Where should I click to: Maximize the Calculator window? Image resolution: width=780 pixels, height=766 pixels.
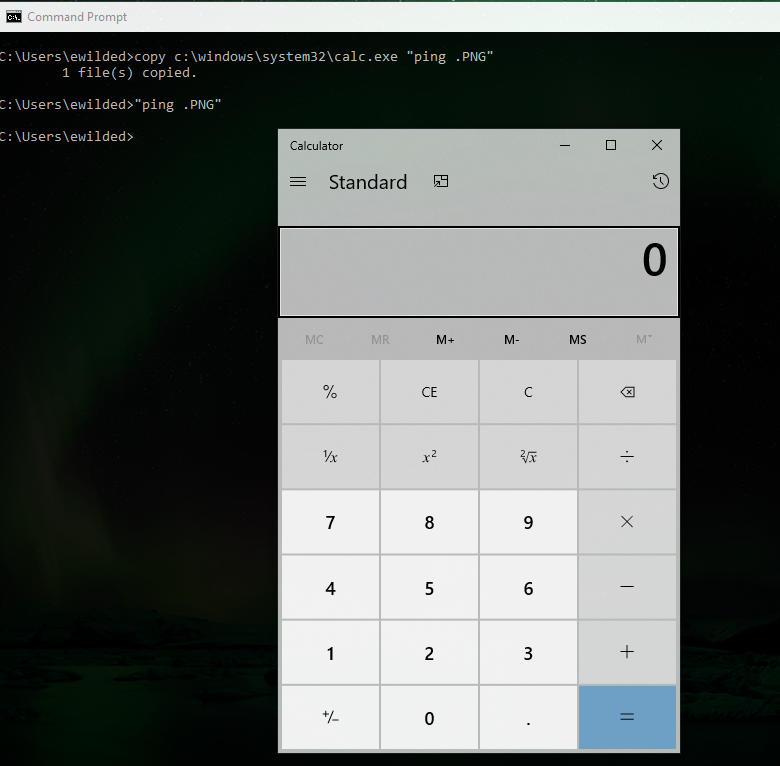611,145
